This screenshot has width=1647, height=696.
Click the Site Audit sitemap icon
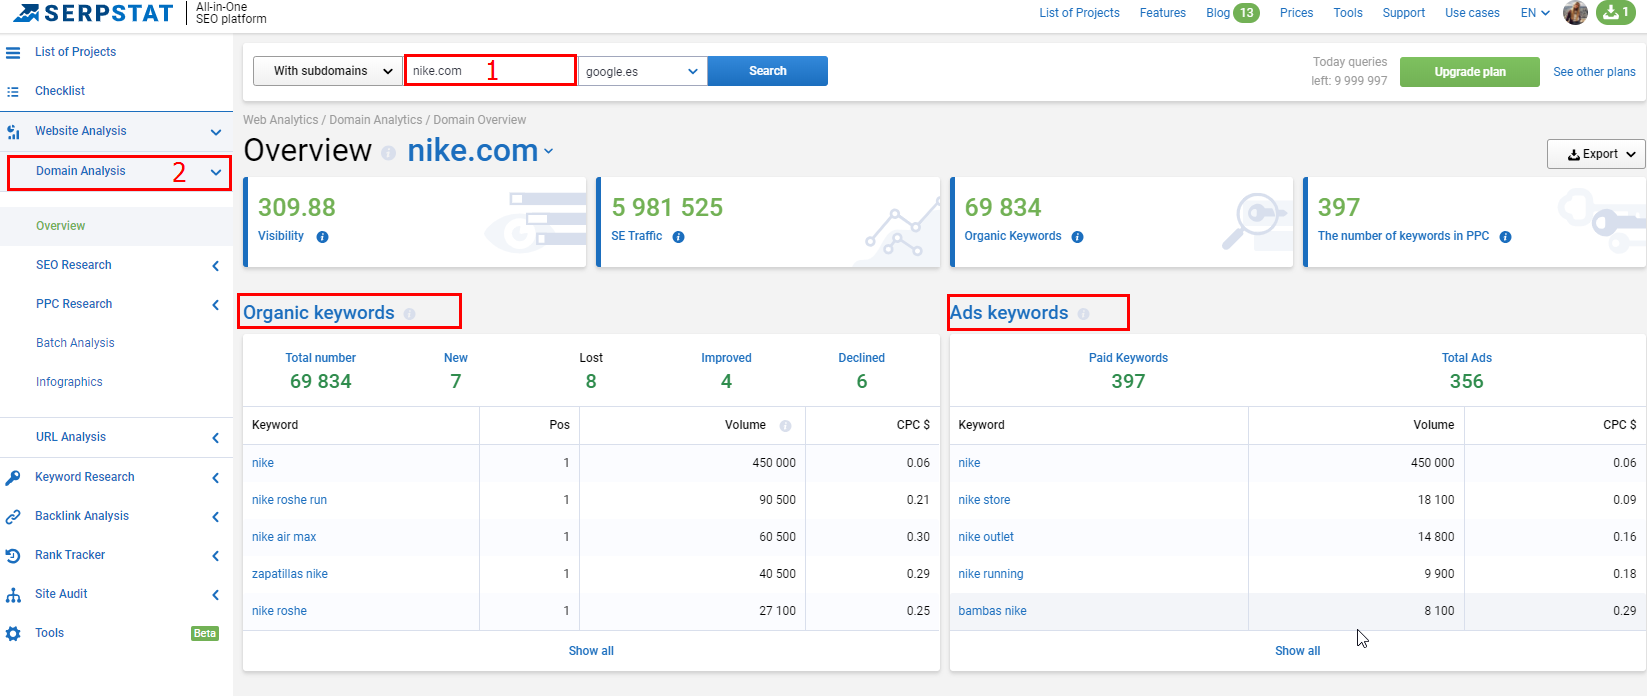click(x=13, y=594)
